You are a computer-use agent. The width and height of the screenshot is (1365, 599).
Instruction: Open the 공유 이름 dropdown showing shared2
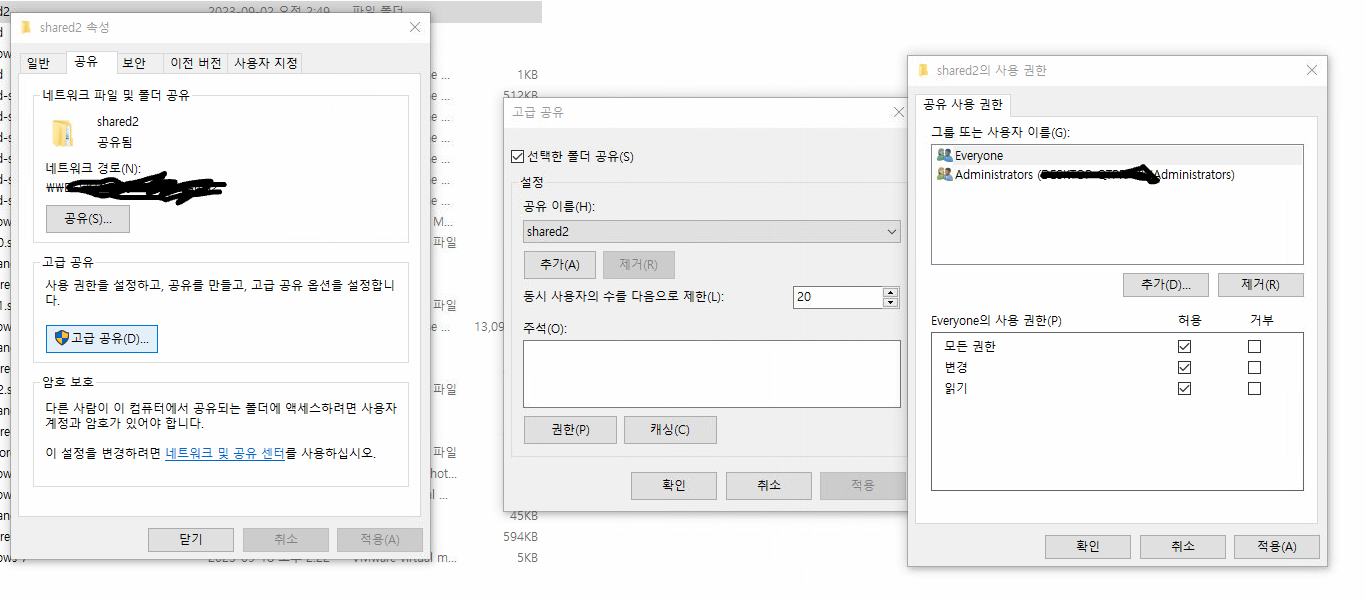pos(712,231)
